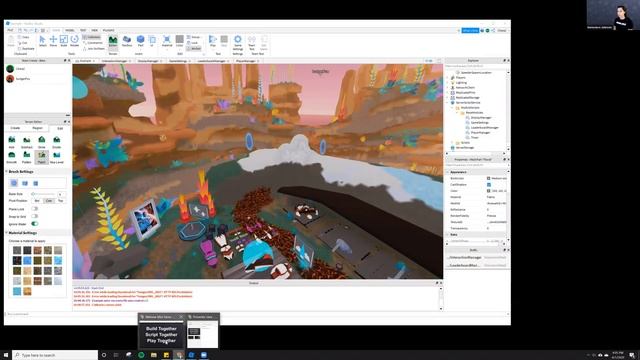Toggle the CastShadow checkbox in Properties

point(489,184)
